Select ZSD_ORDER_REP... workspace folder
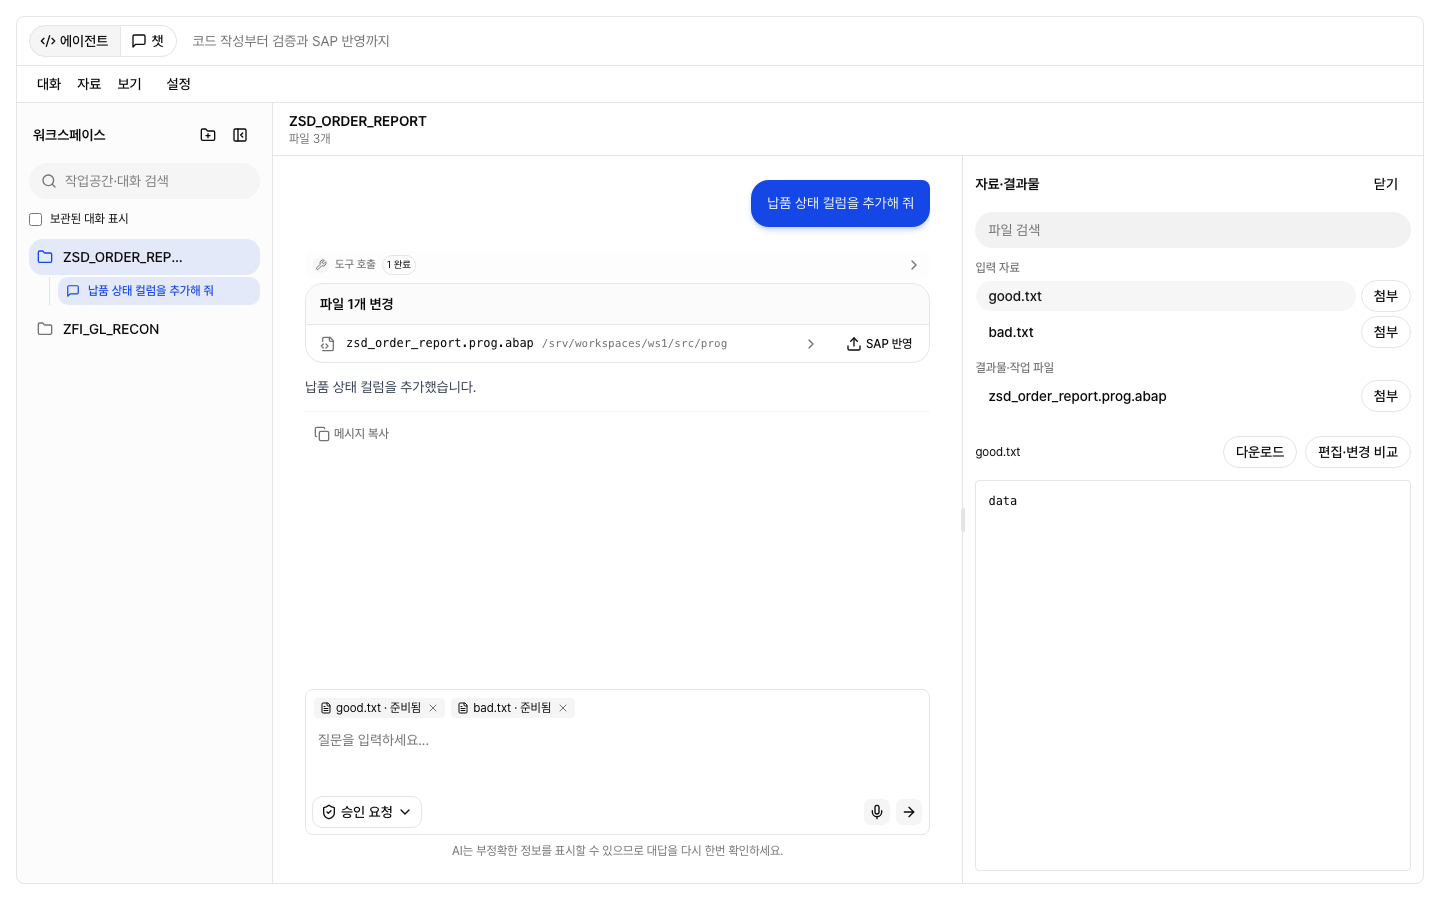 pos(144,257)
